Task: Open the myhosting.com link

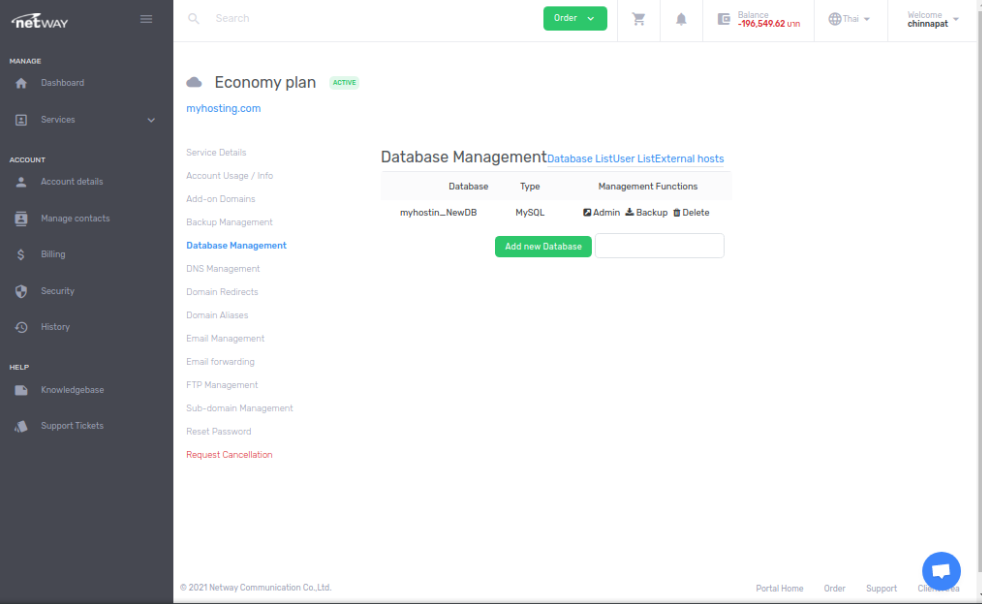Action: (x=223, y=108)
